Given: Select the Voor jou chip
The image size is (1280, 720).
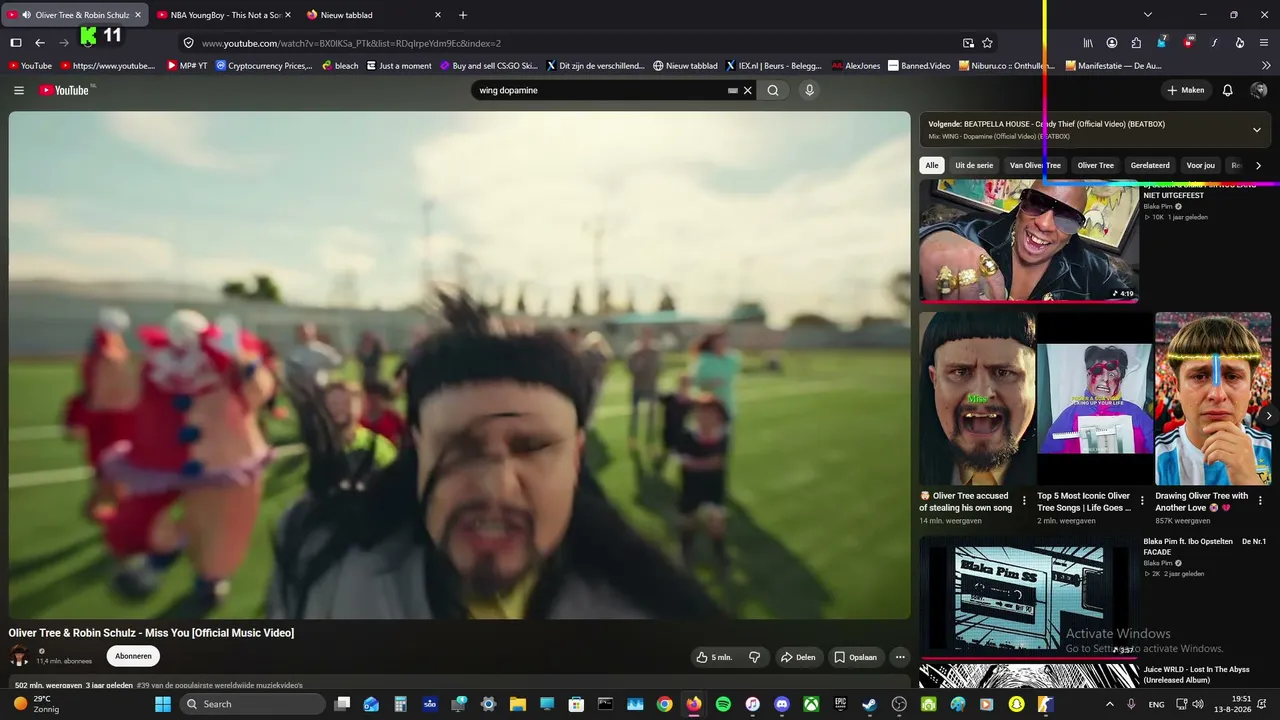Looking at the screenshot, I should tap(1201, 165).
